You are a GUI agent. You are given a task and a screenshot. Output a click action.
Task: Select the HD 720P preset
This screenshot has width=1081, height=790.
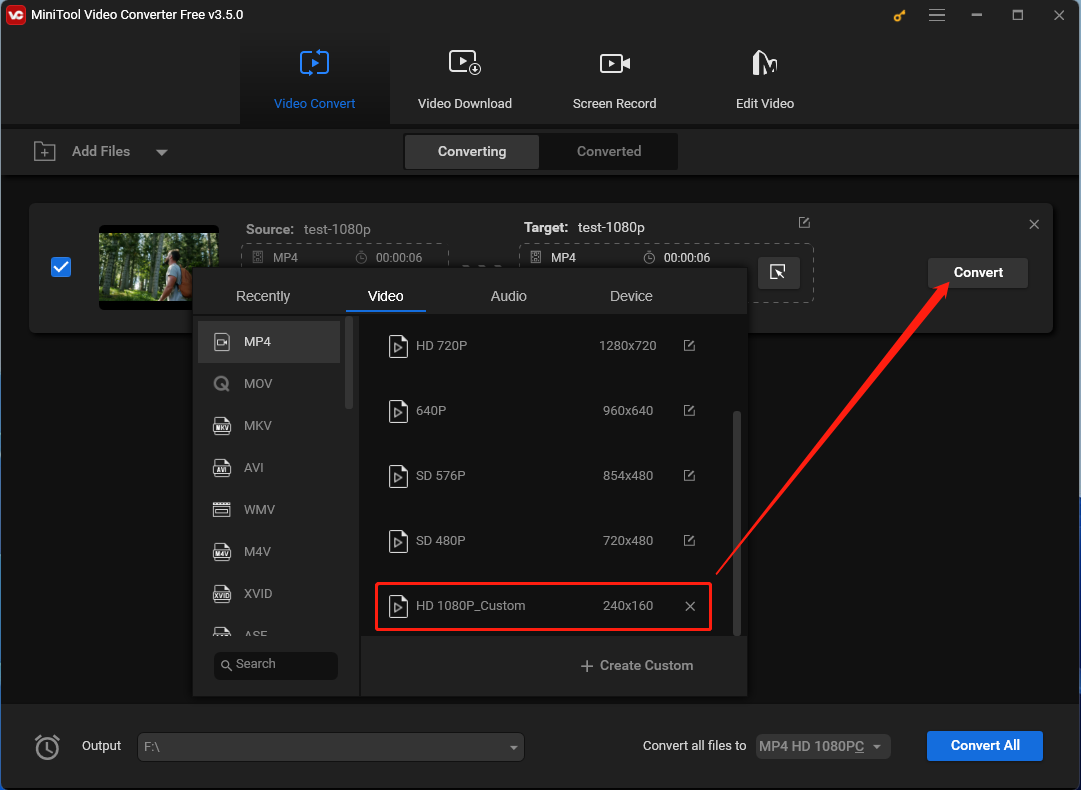point(543,346)
